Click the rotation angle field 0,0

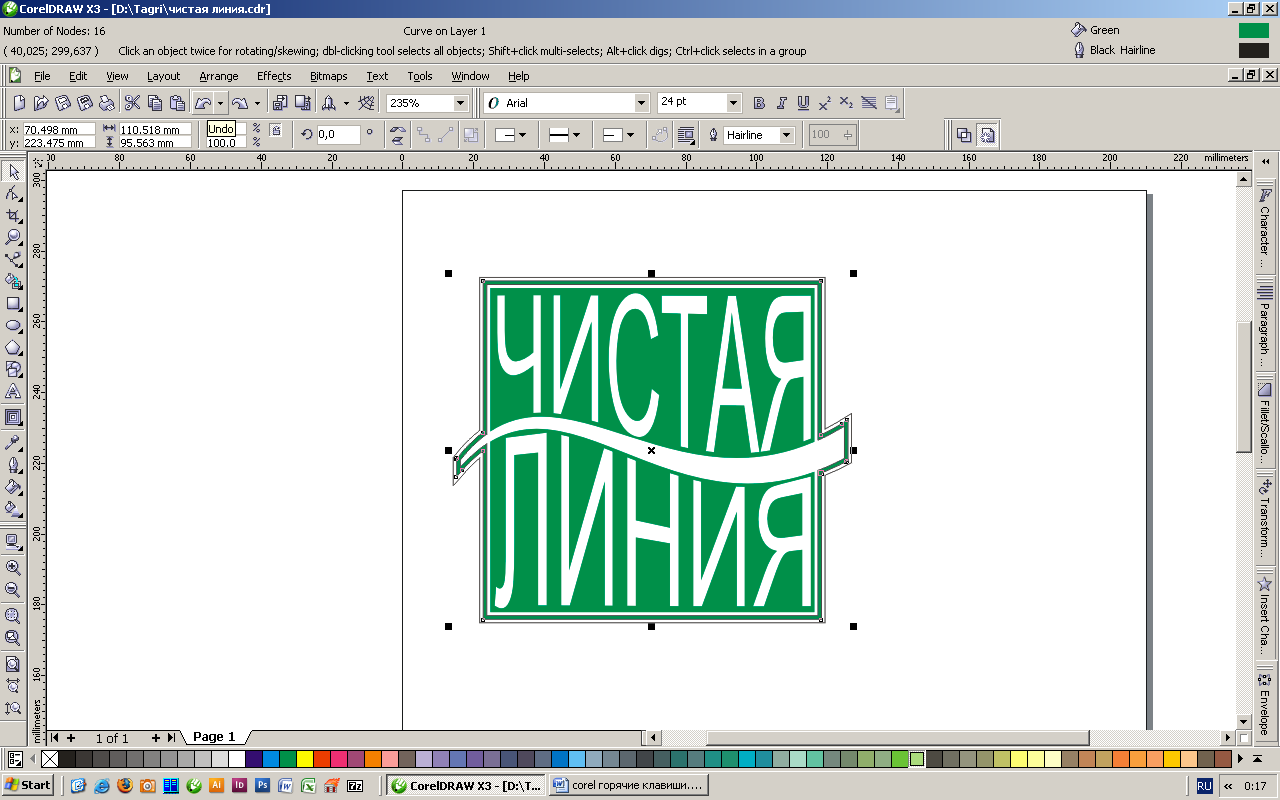[339, 135]
